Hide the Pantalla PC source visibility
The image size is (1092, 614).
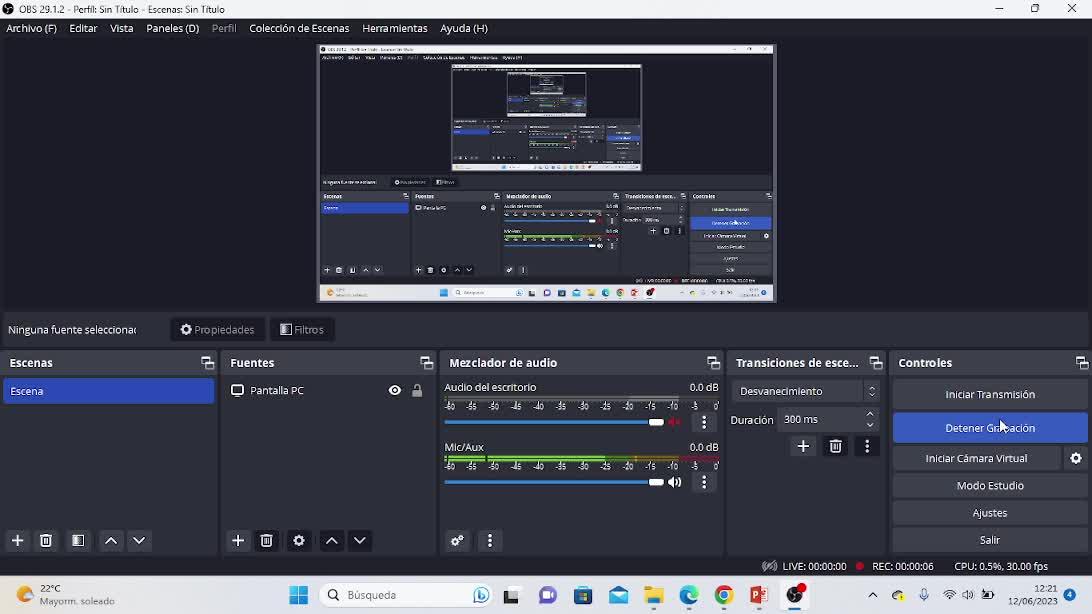395,391
